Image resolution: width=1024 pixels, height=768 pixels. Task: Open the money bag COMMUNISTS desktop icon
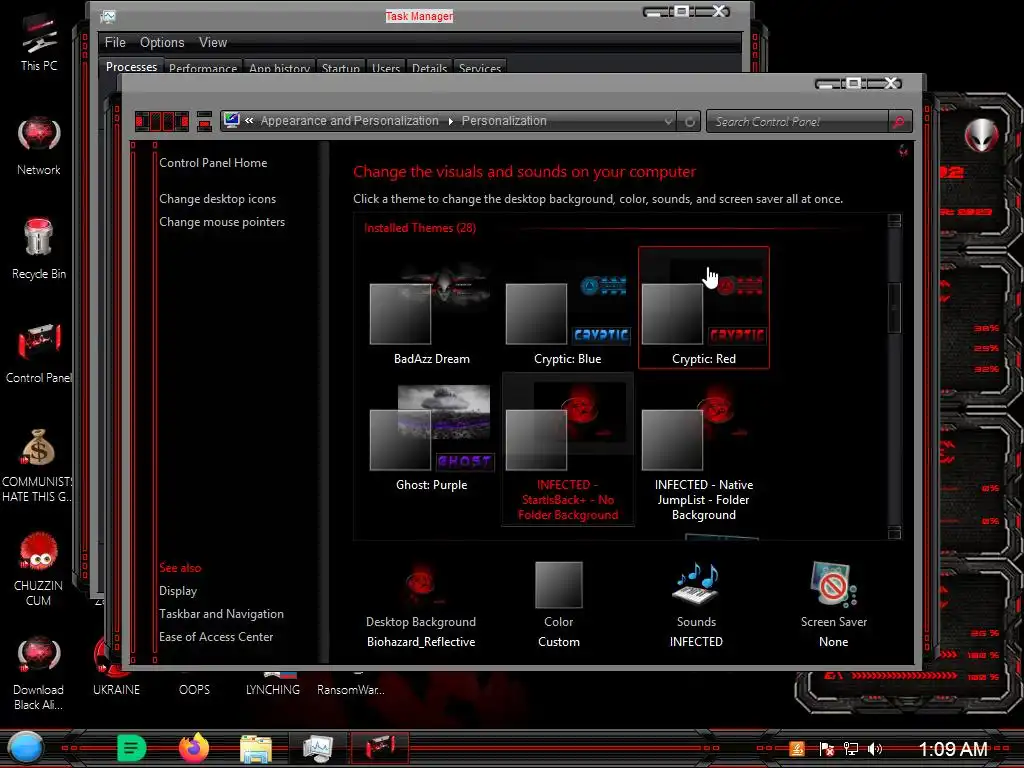click(38, 465)
